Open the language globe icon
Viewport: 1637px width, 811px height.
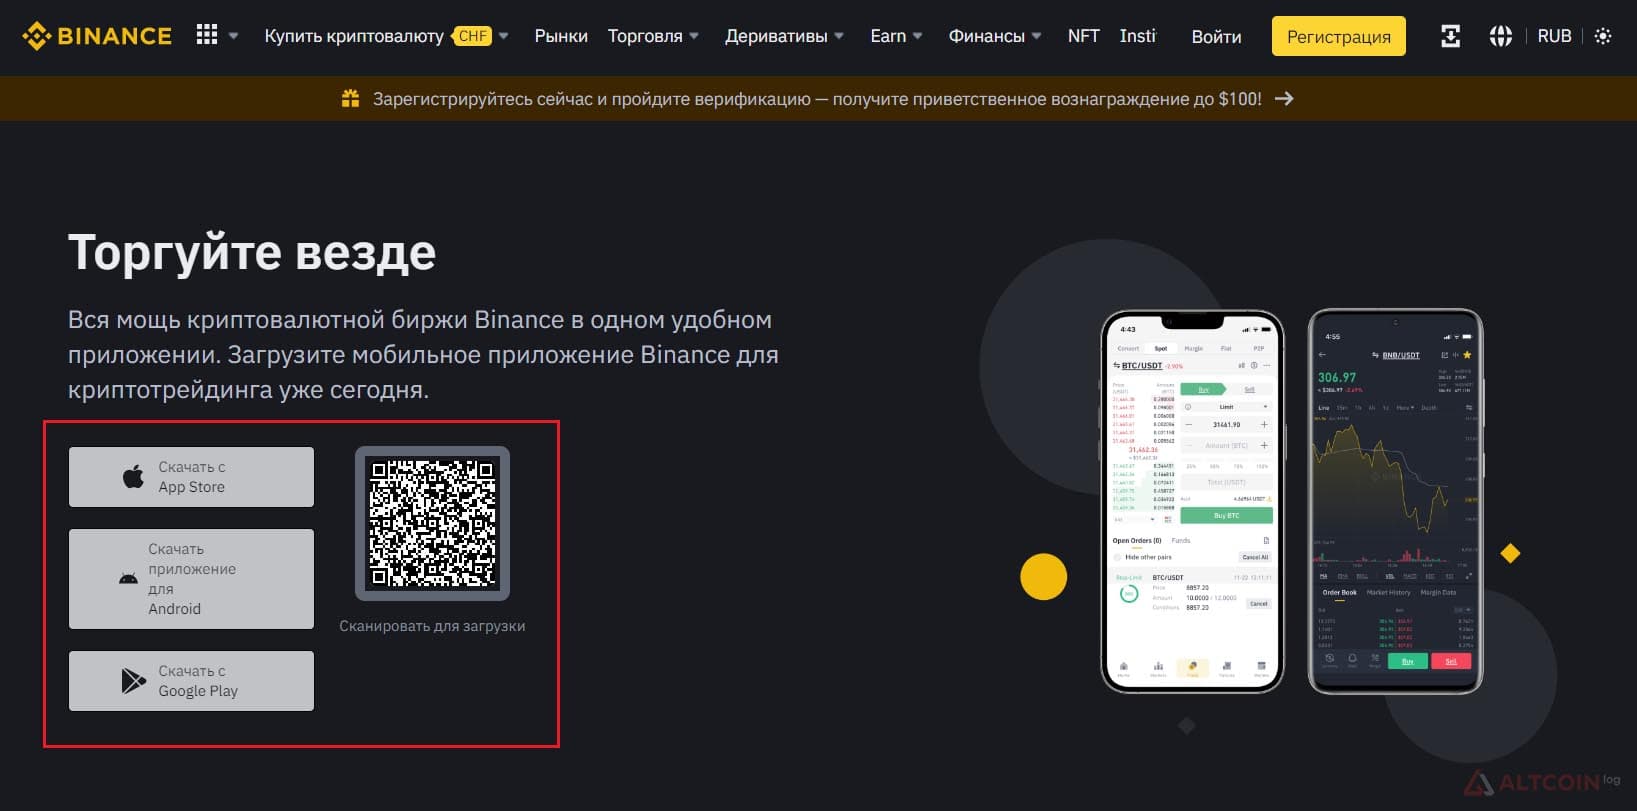1500,36
